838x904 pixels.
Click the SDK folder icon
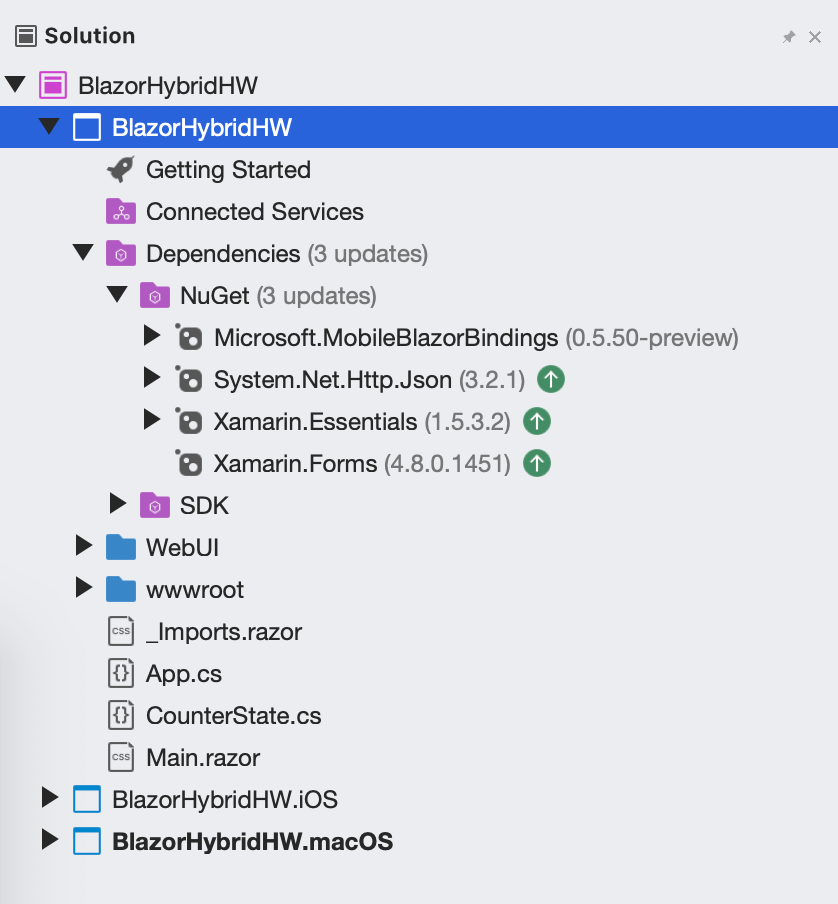click(155, 506)
